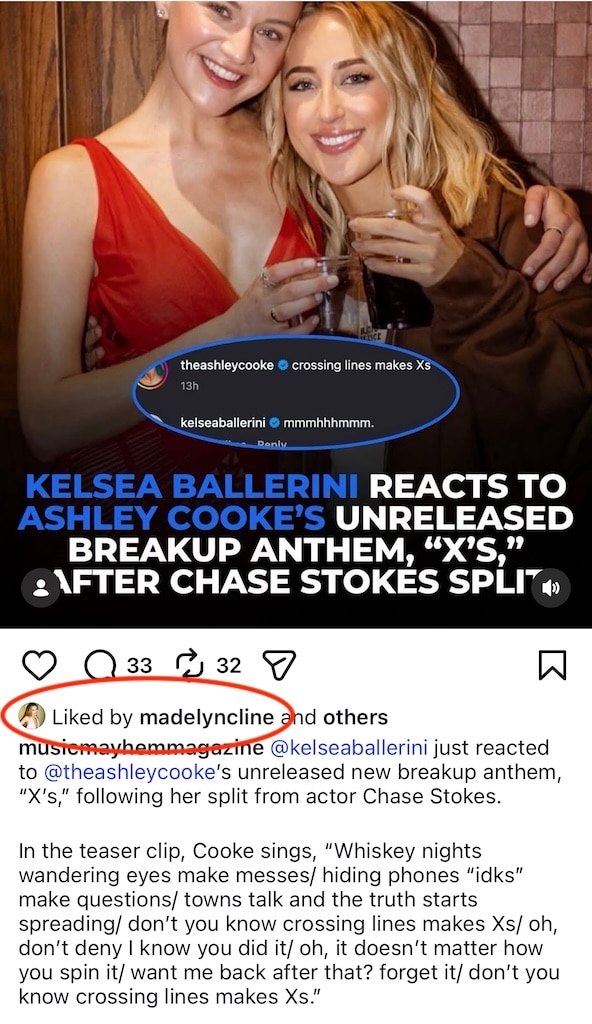Tap kelseaballerini username in overlay reply
The width and height of the screenshot is (592, 1024).
click(x=223, y=423)
